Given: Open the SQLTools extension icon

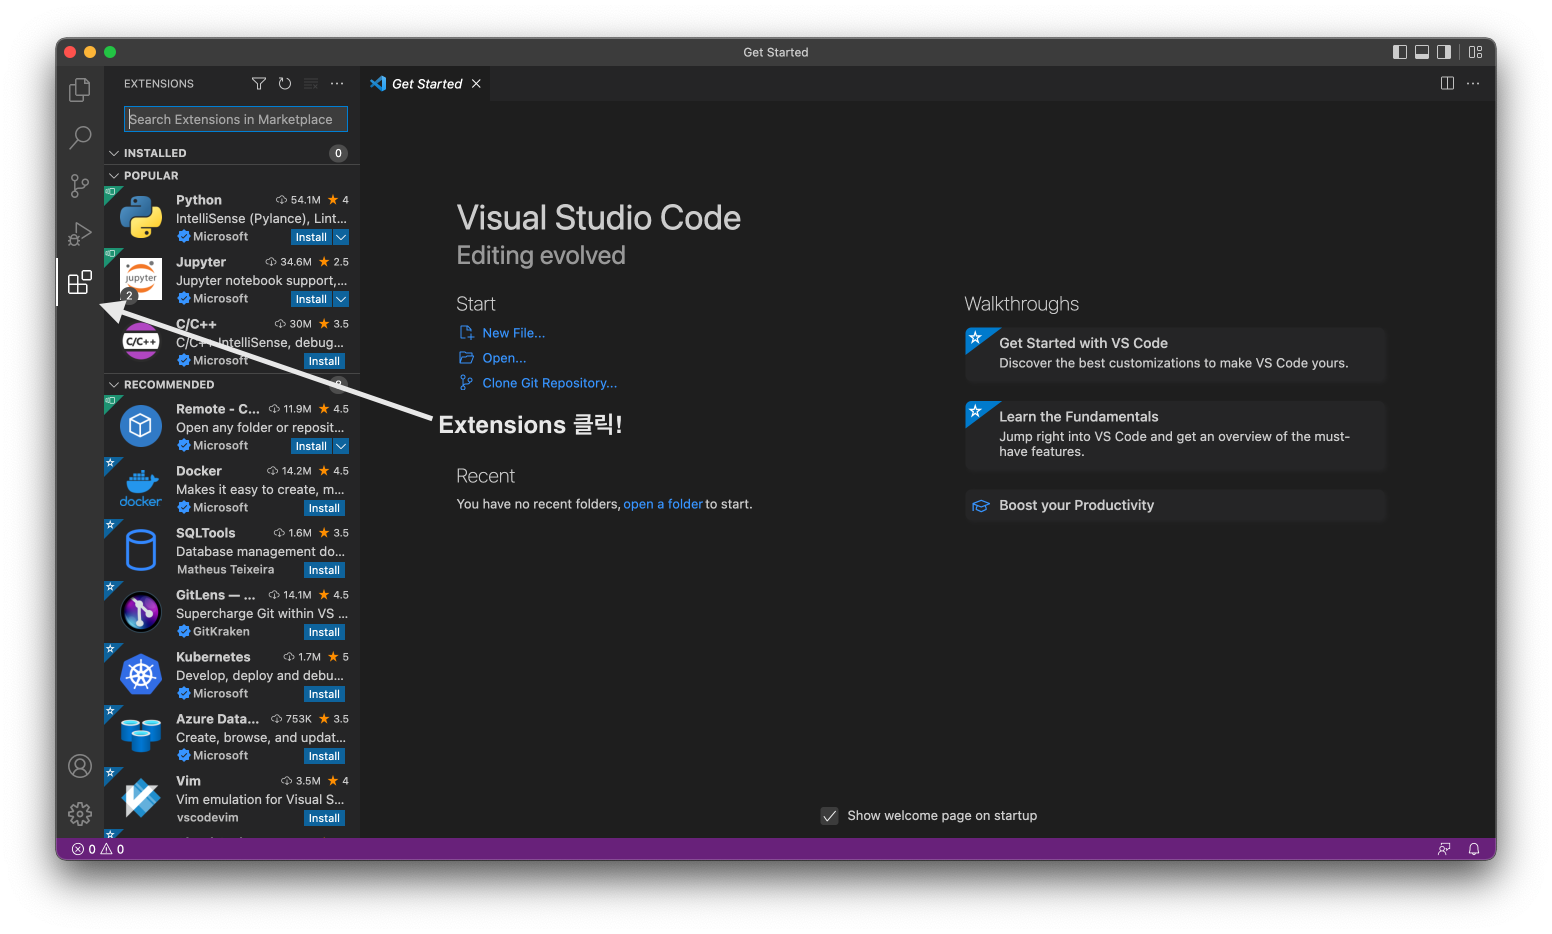Looking at the screenshot, I should point(141,550).
